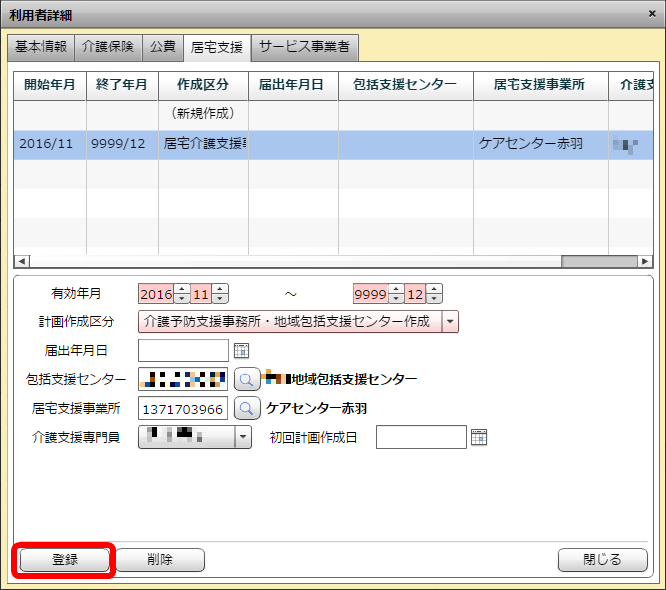Open the サービス事業者 tab

(x=304, y=47)
